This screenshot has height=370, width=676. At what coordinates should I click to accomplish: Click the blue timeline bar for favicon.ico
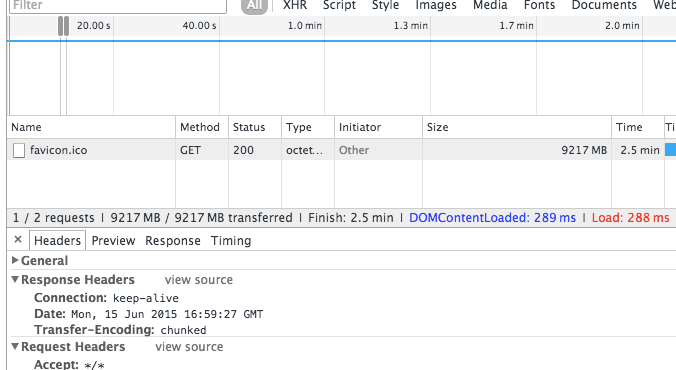click(670, 150)
